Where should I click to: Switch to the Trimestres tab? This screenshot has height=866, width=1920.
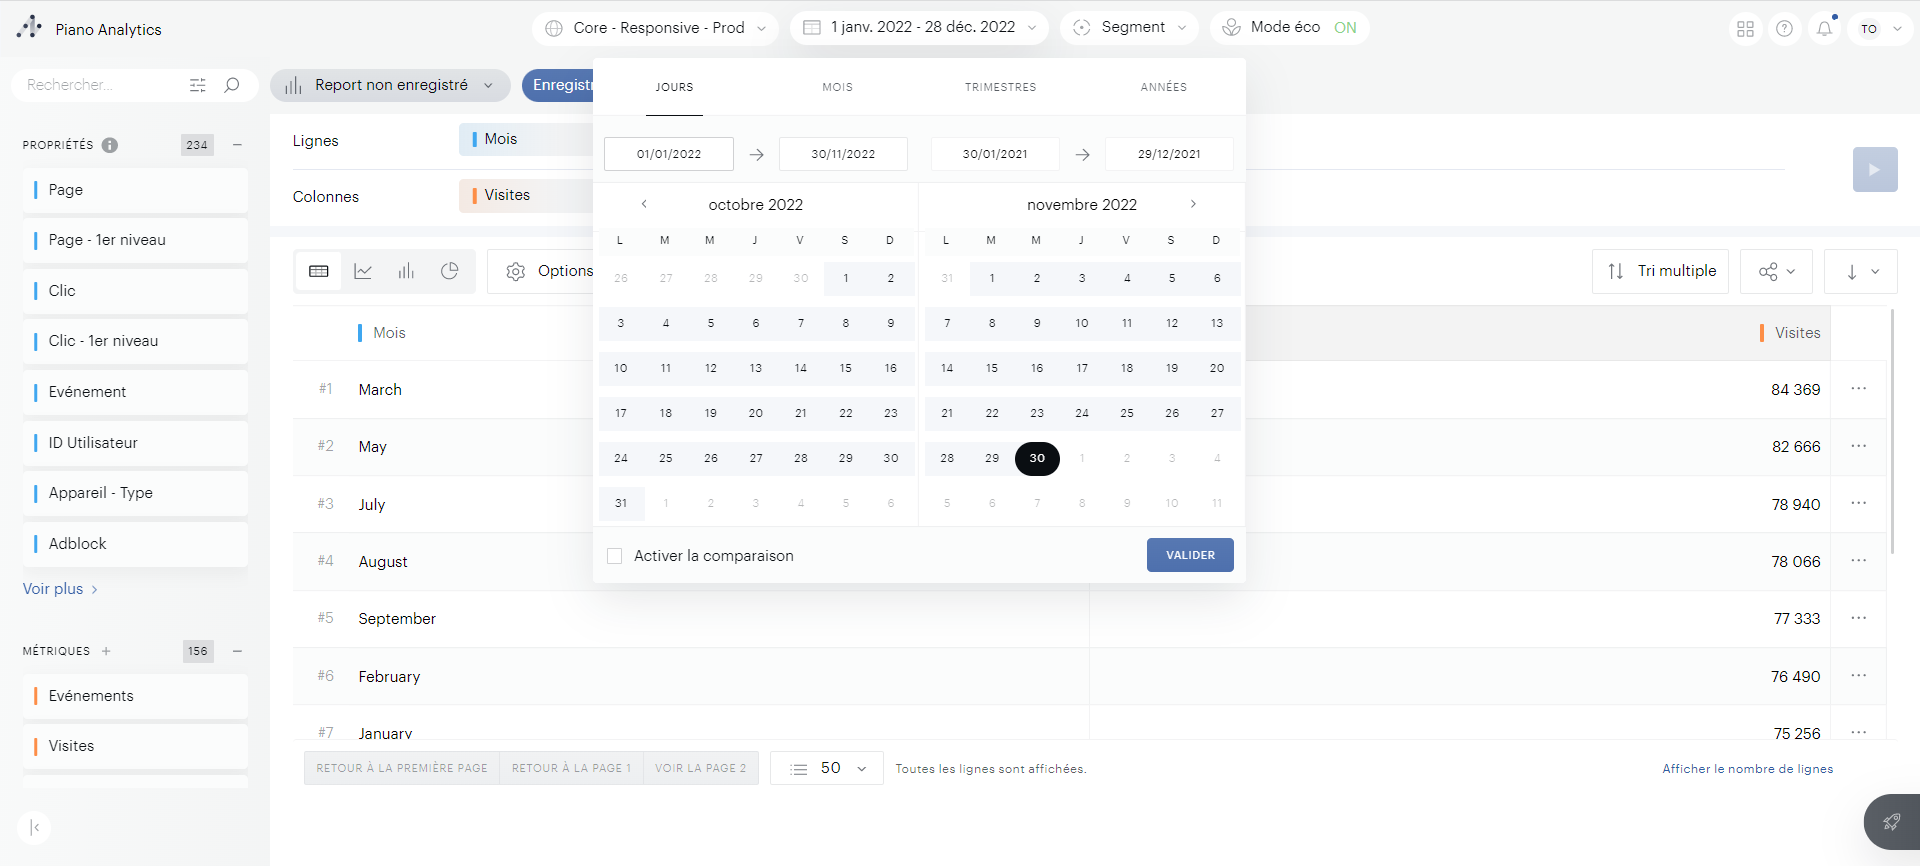(1000, 87)
